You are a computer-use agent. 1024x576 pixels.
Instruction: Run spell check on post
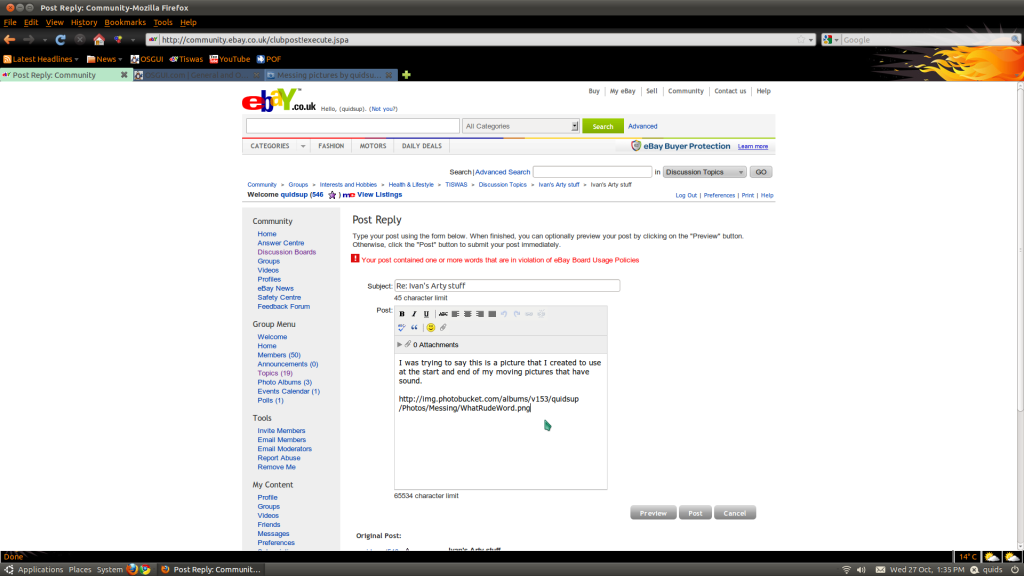(402, 327)
